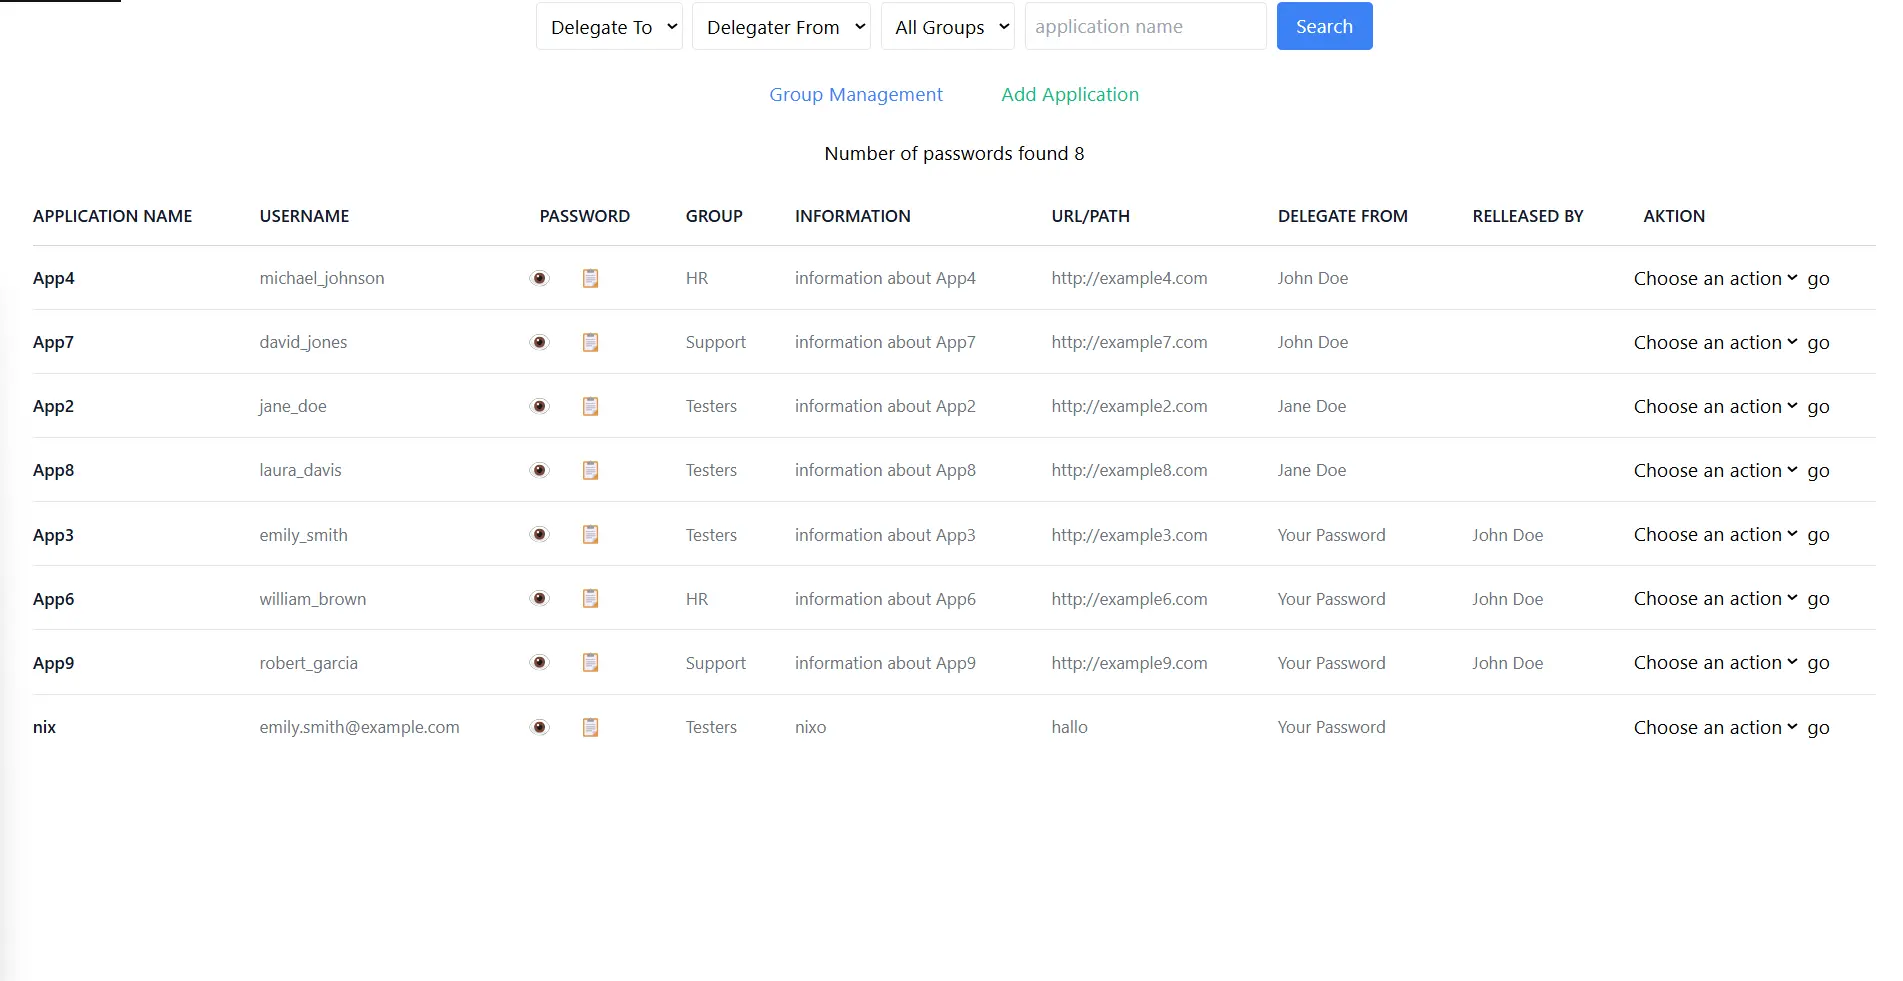Open the Group Management link
This screenshot has height=981, width=1903.
[x=856, y=94]
